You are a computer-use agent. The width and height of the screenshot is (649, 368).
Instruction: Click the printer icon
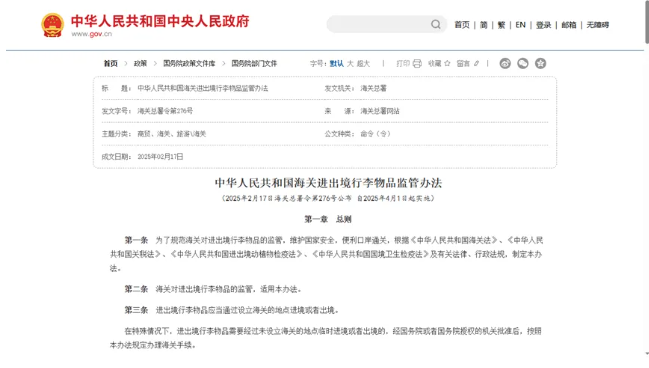[x=417, y=63]
